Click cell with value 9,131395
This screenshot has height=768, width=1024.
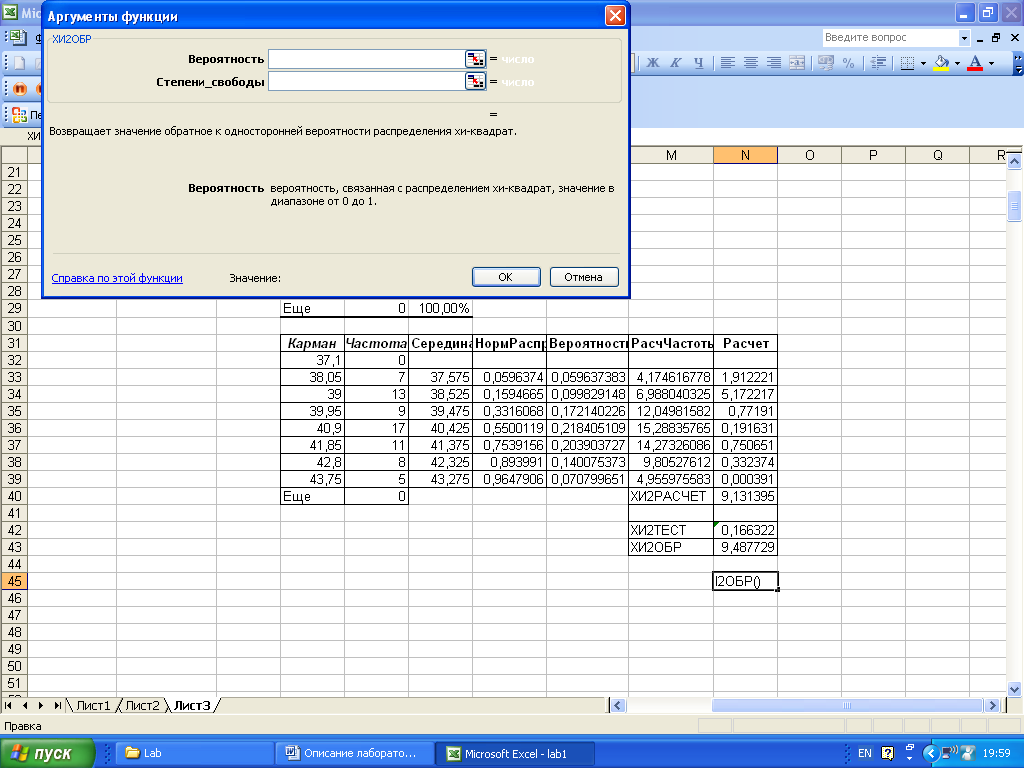click(x=745, y=496)
